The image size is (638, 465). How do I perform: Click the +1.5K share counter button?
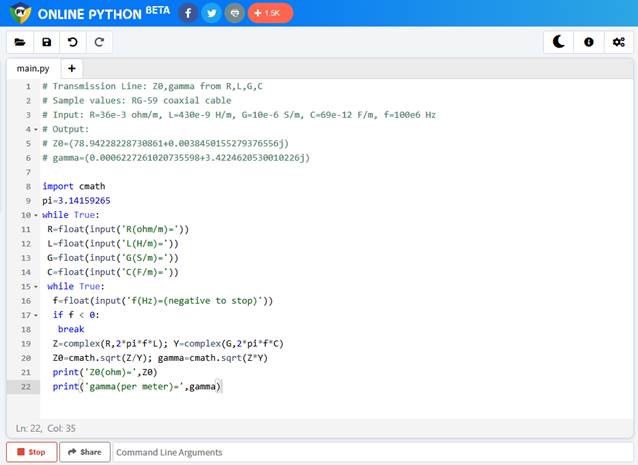pyautogui.click(x=269, y=13)
